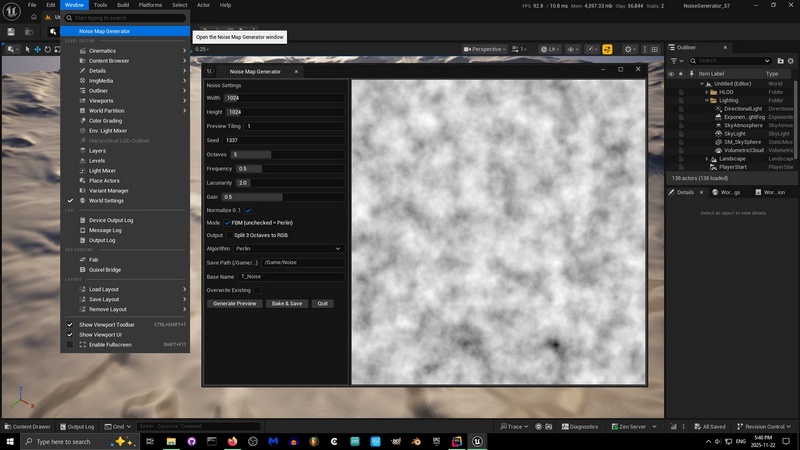Open the Tools menu
Image resolution: width=800 pixels, height=450 pixels.
click(x=101, y=5)
